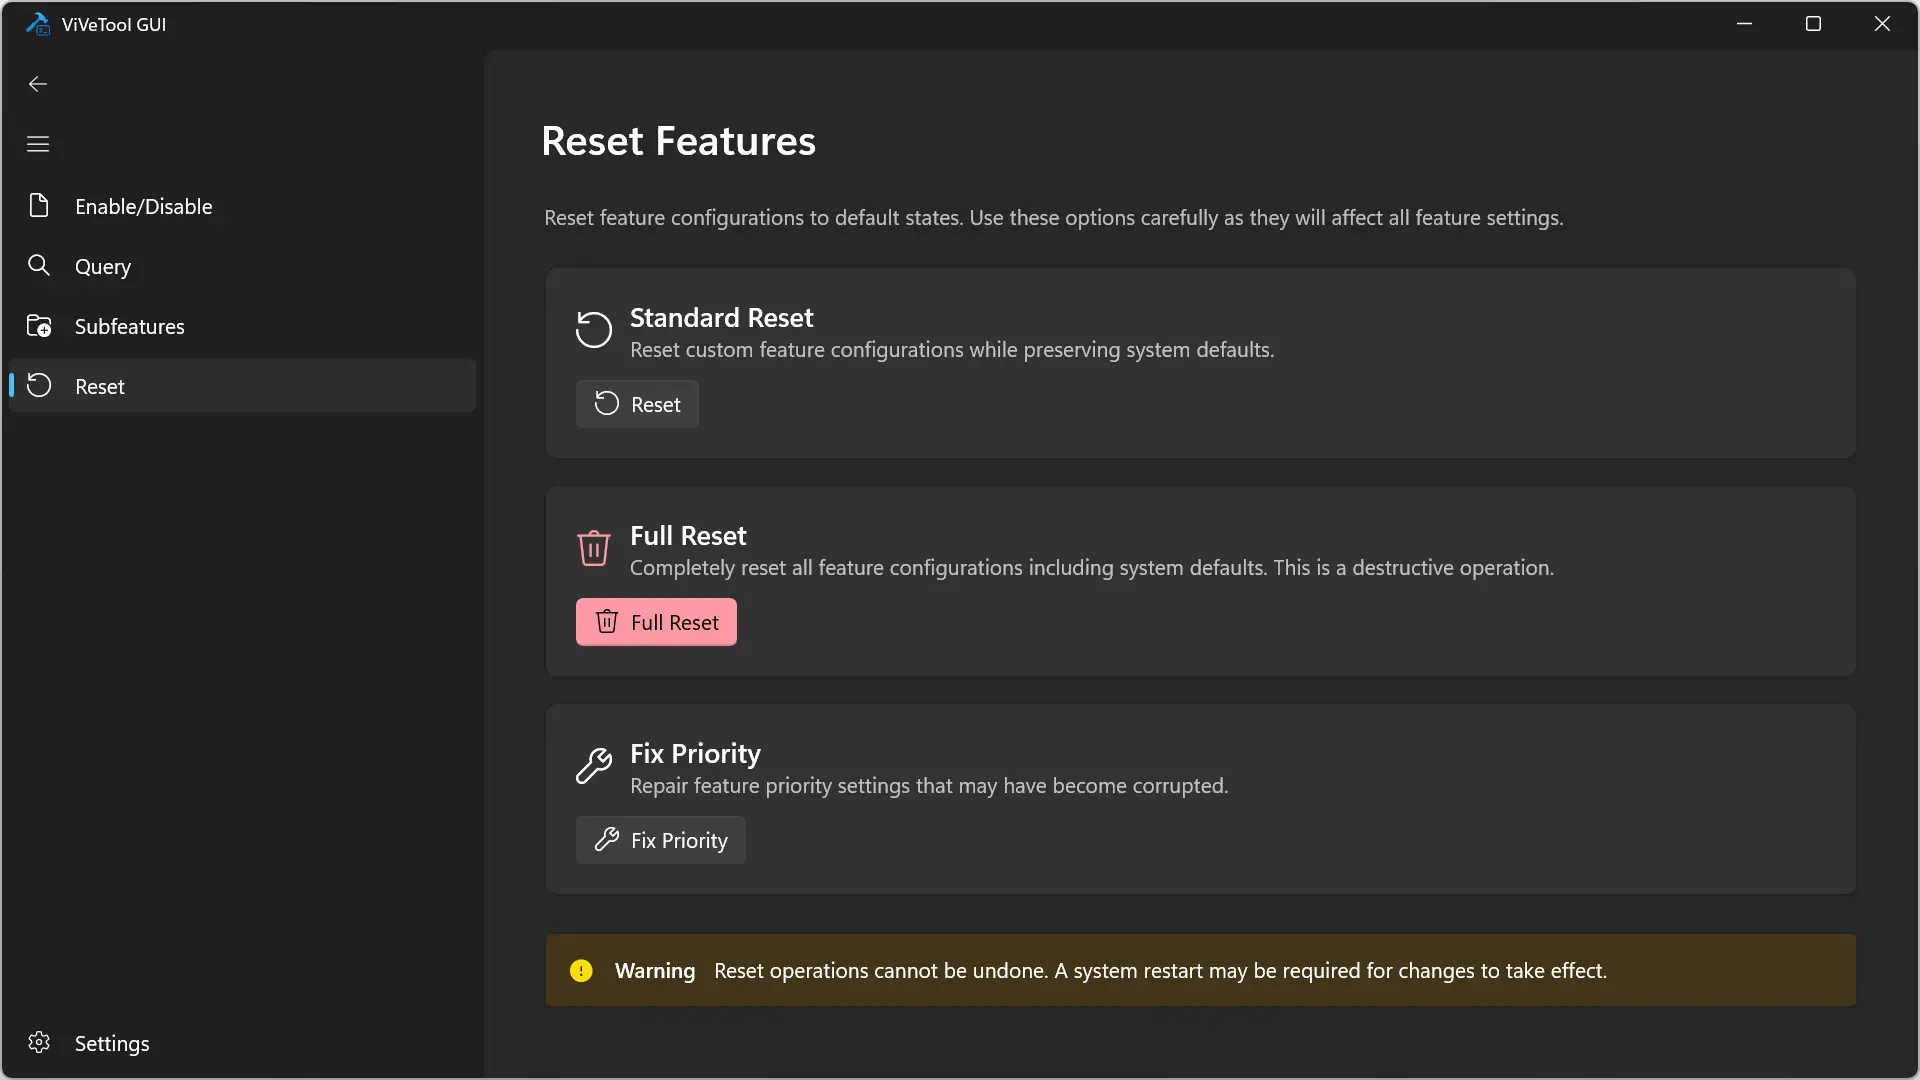The width and height of the screenshot is (1920, 1080).
Task: Open the Enable/Disable page
Action: [242, 206]
